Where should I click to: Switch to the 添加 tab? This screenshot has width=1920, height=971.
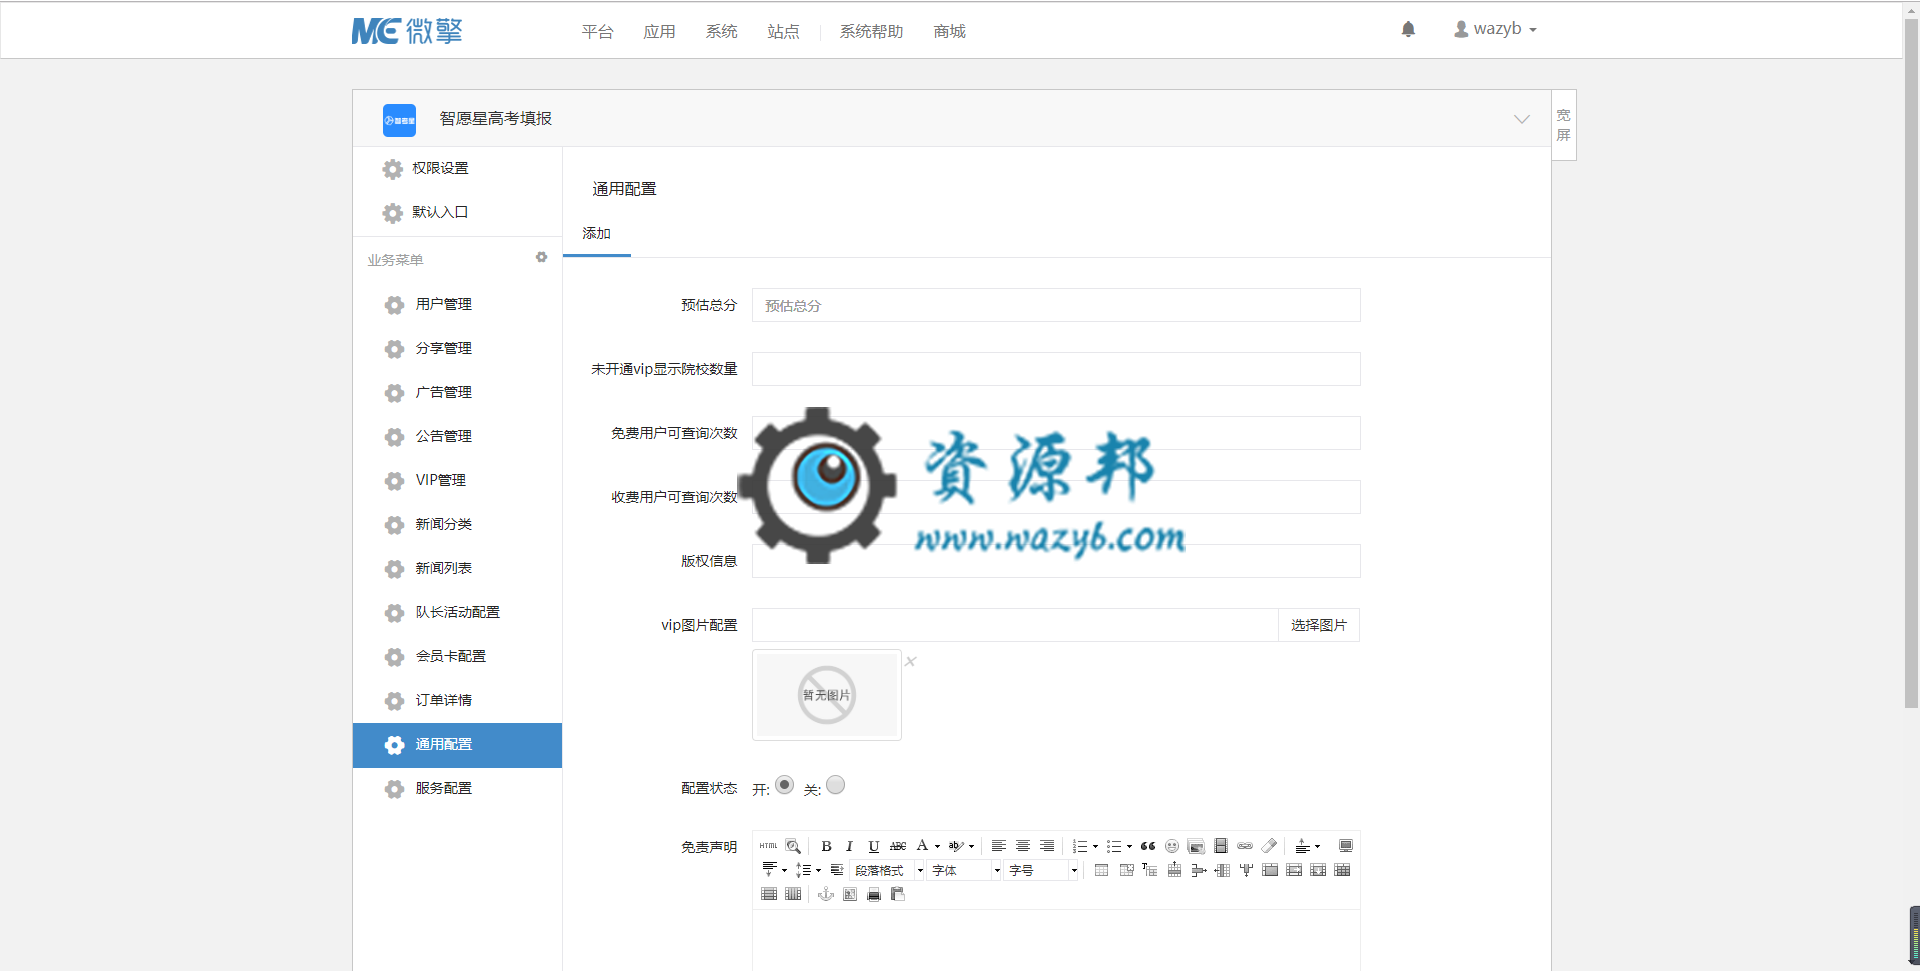596,233
